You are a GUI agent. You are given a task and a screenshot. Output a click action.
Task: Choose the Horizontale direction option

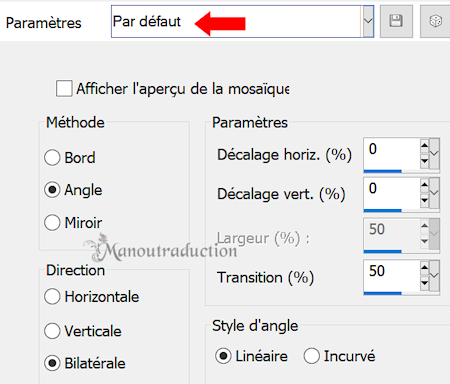click(x=52, y=296)
